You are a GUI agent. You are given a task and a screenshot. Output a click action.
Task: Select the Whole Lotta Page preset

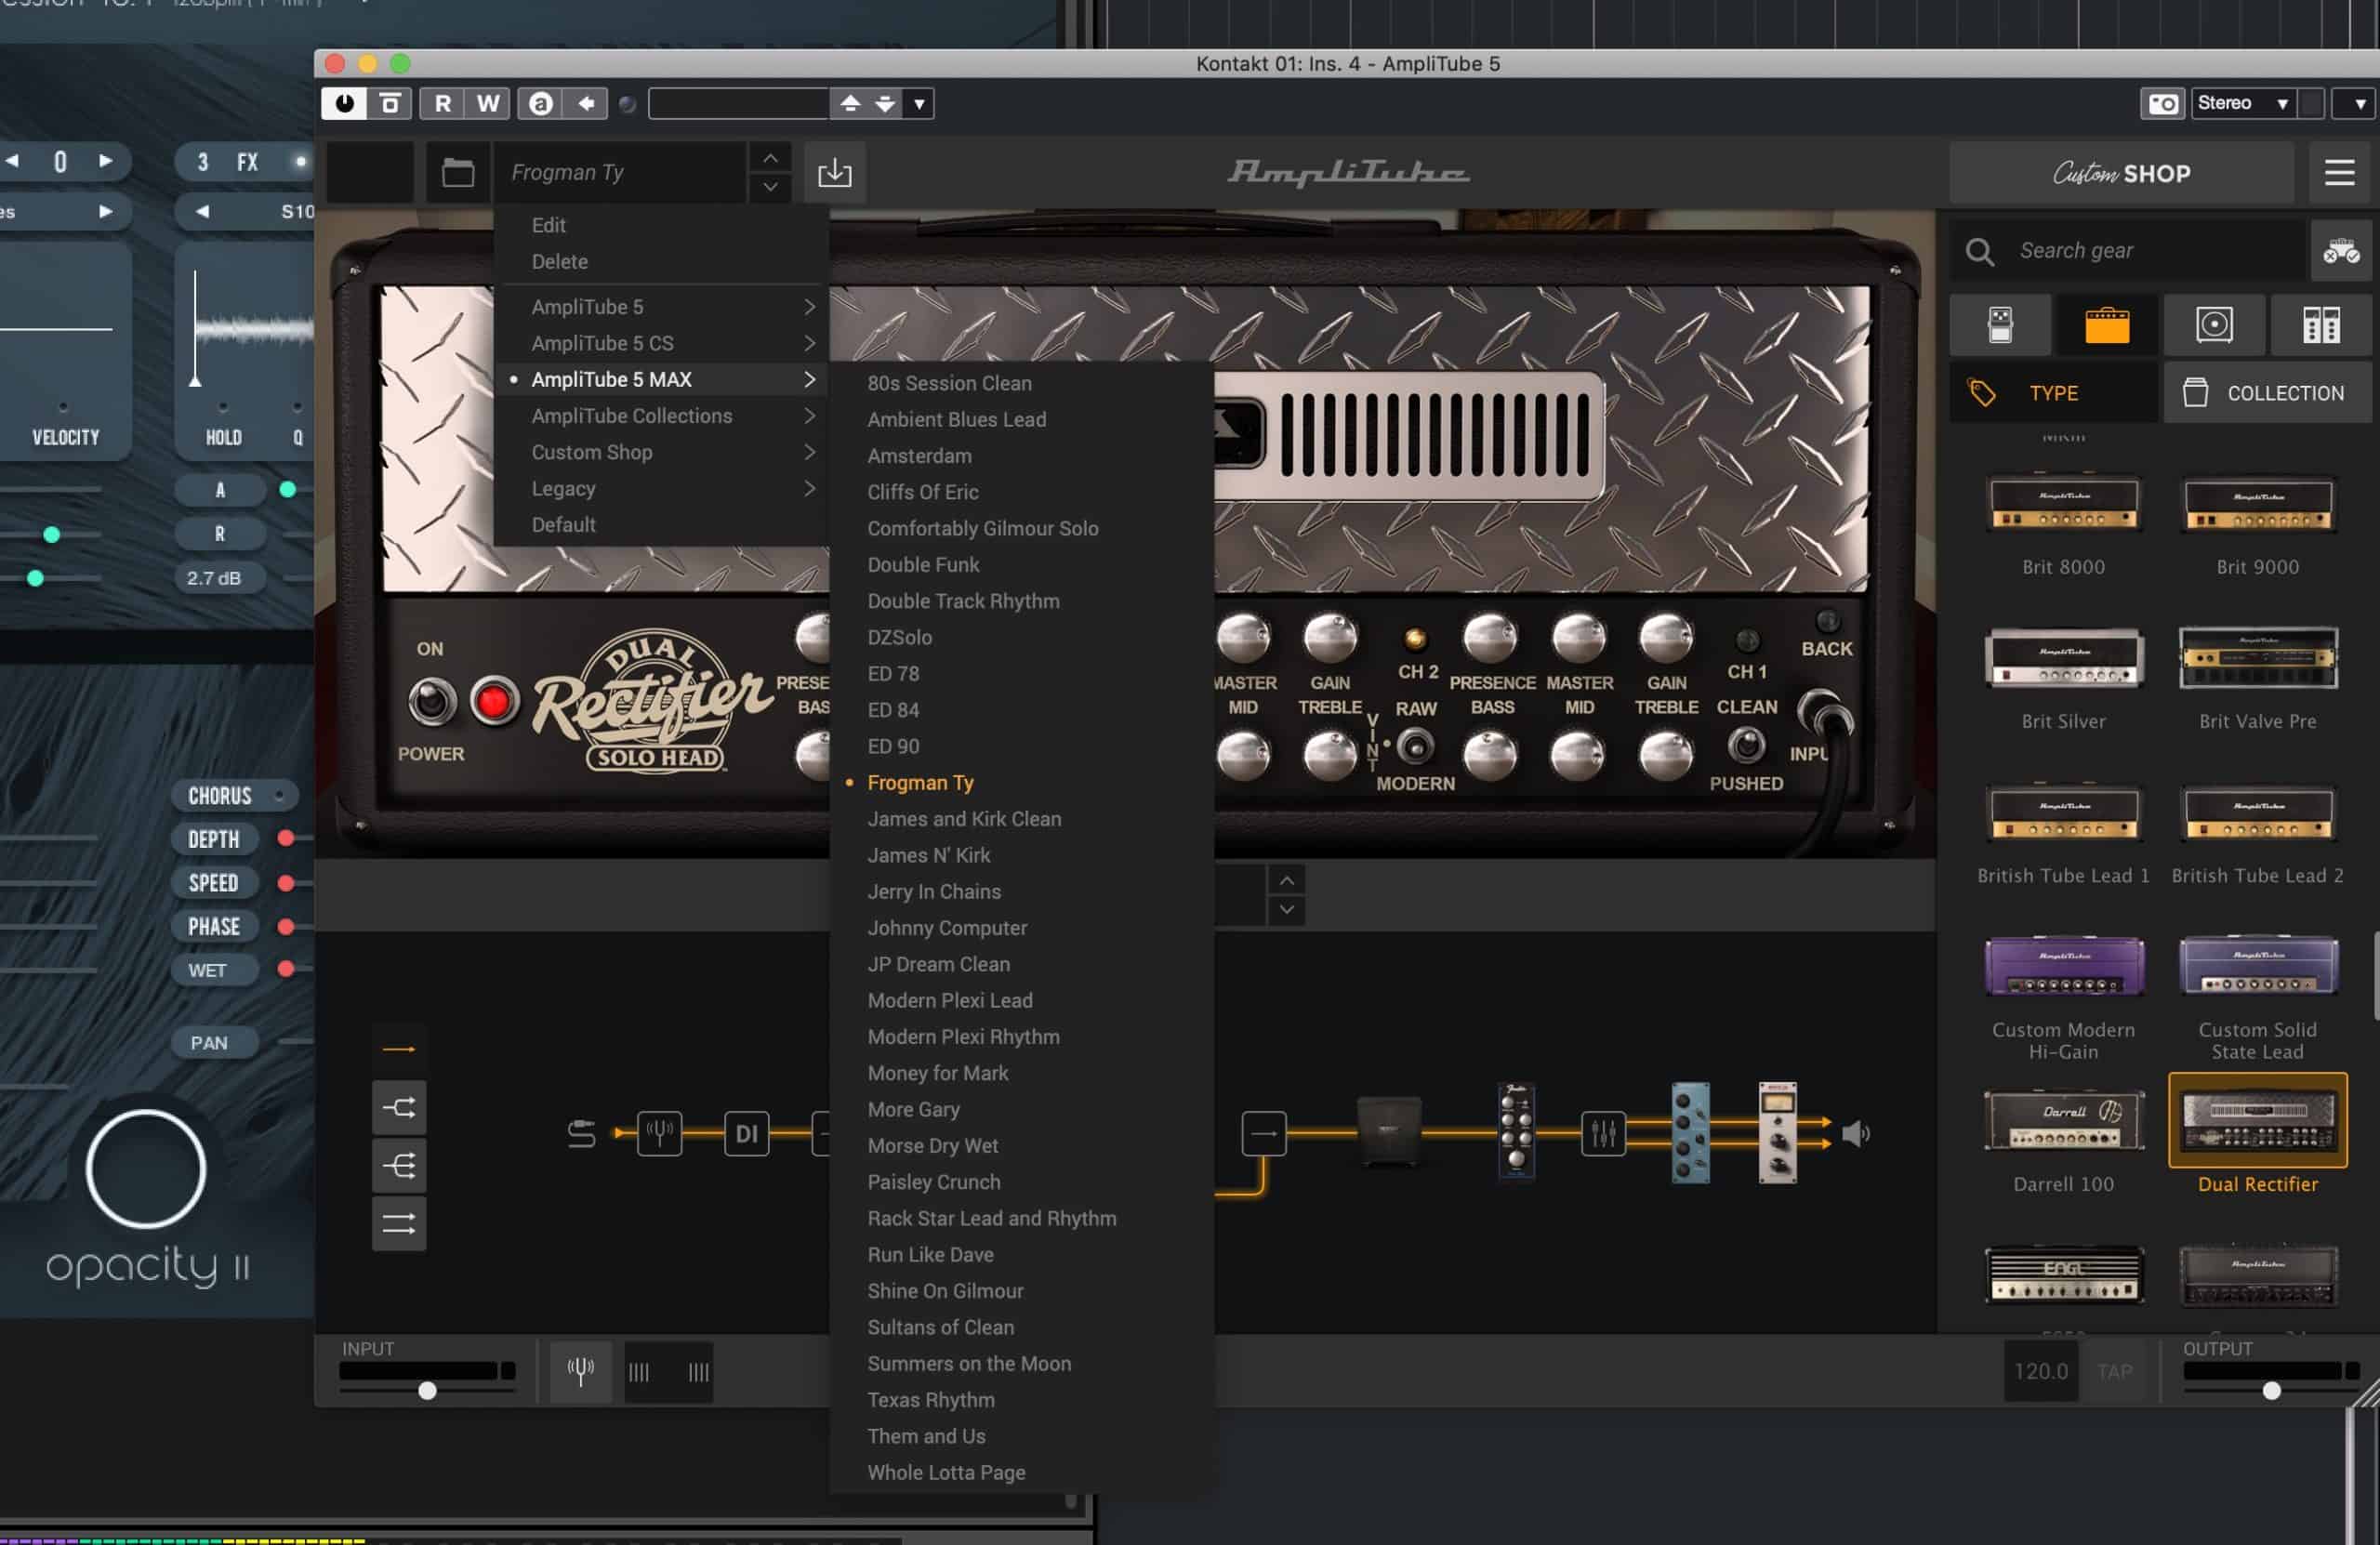(x=1022, y=1472)
